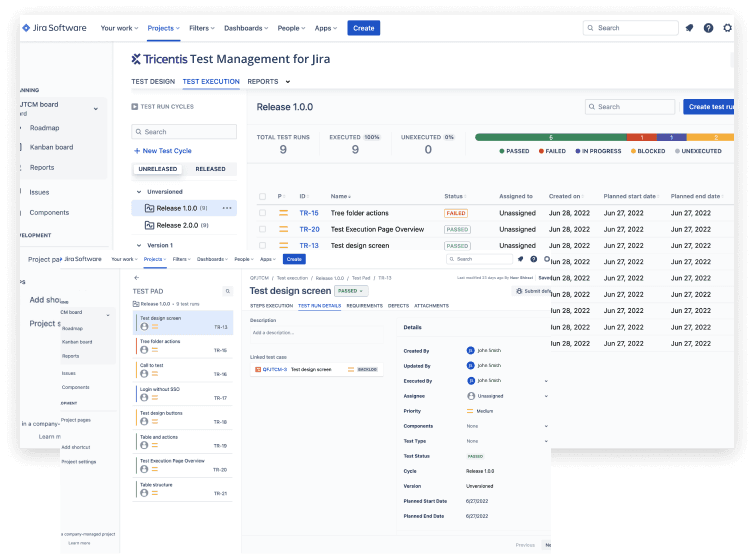This screenshot has width=754, height=554.
Task: Click the Create button in the back window
Action: click(364, 28)
